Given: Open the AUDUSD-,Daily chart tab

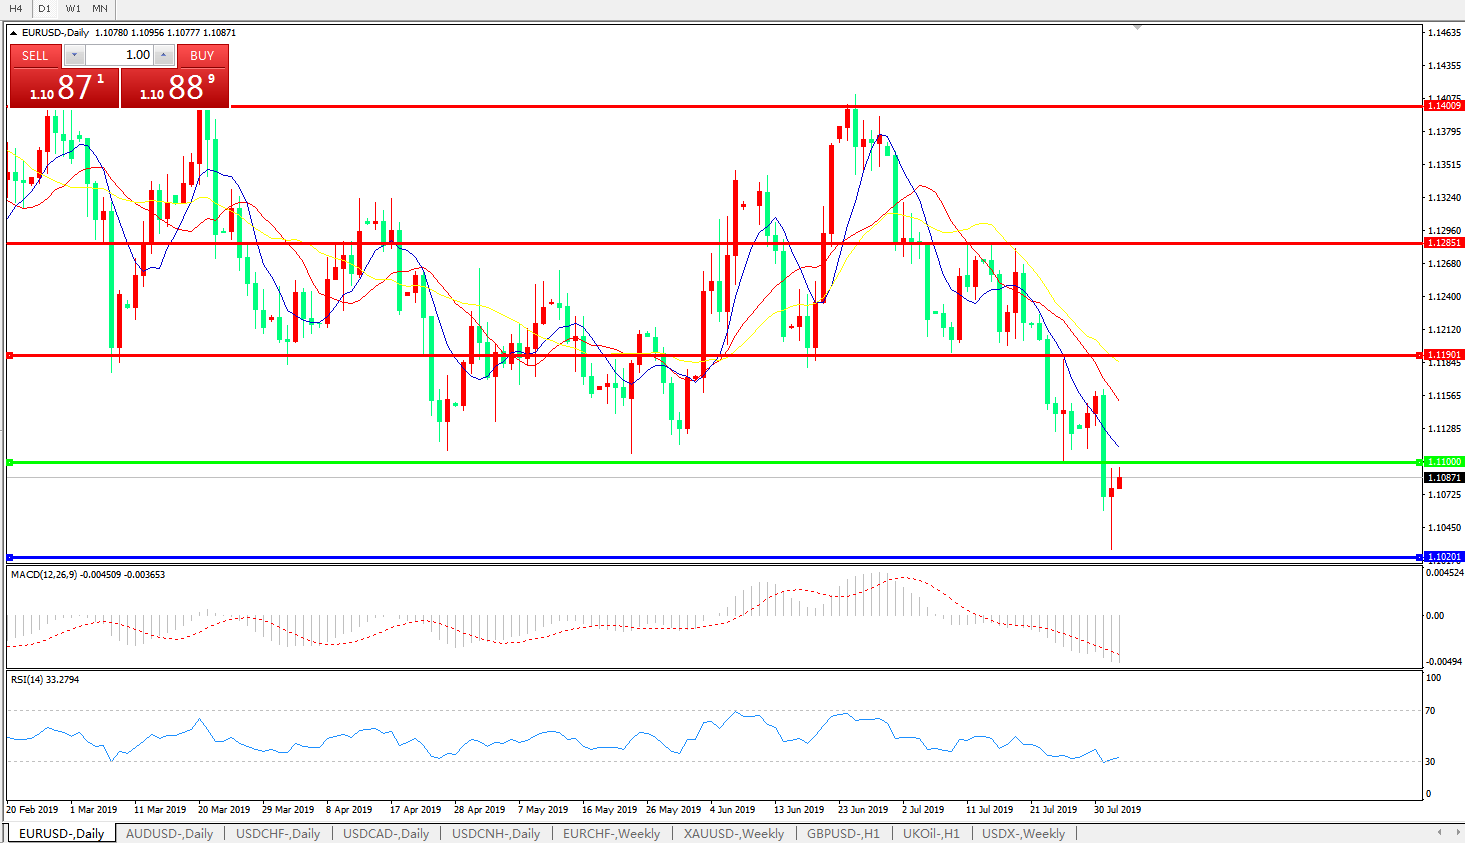Looking at the screenshot, I should [x=169, y=833].
